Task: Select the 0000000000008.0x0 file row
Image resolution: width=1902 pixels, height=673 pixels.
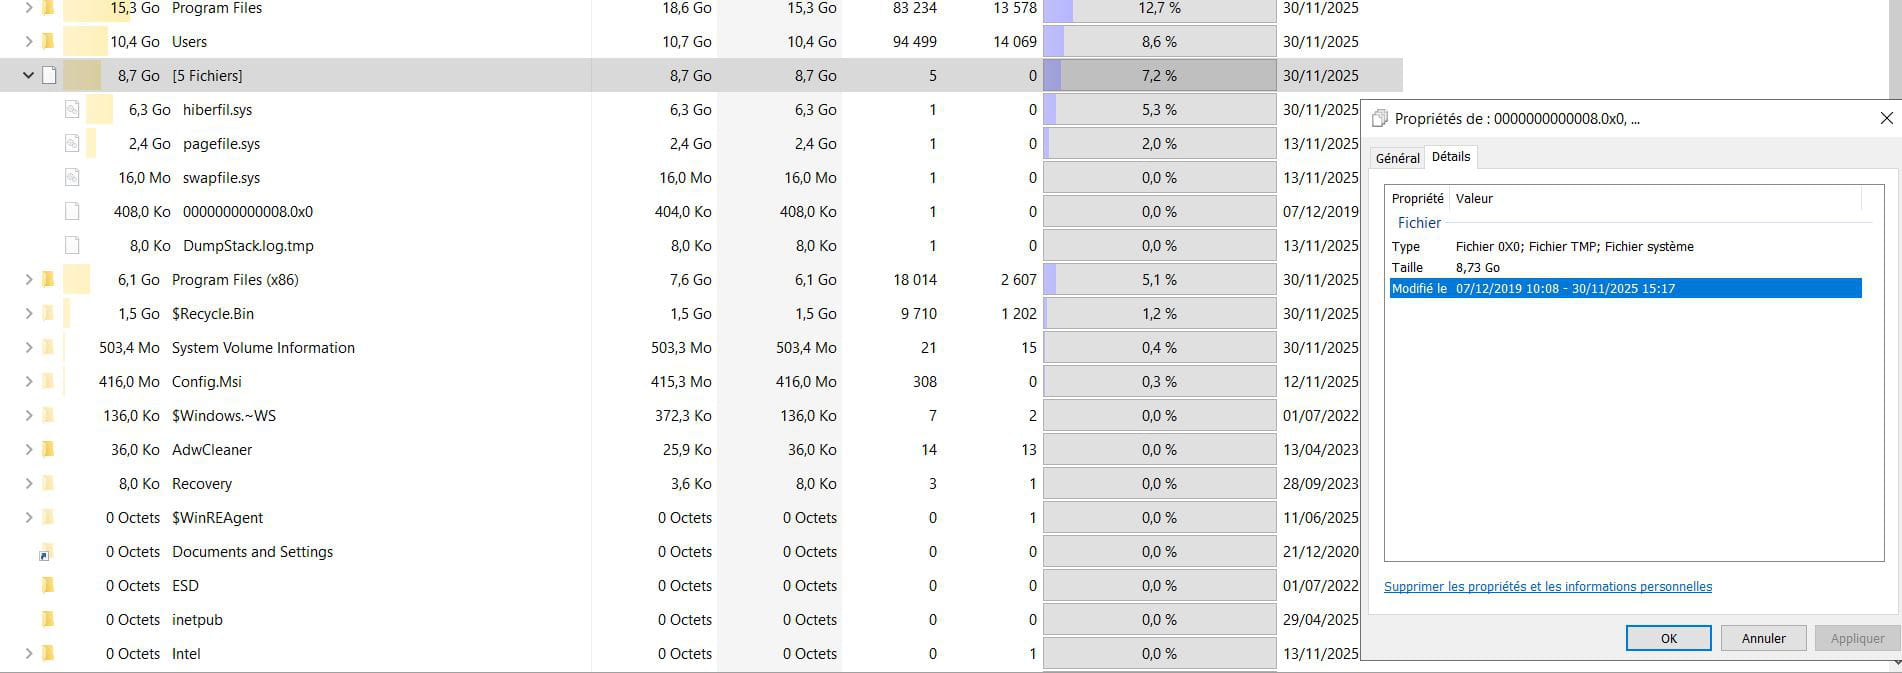Action: (248, 212)
